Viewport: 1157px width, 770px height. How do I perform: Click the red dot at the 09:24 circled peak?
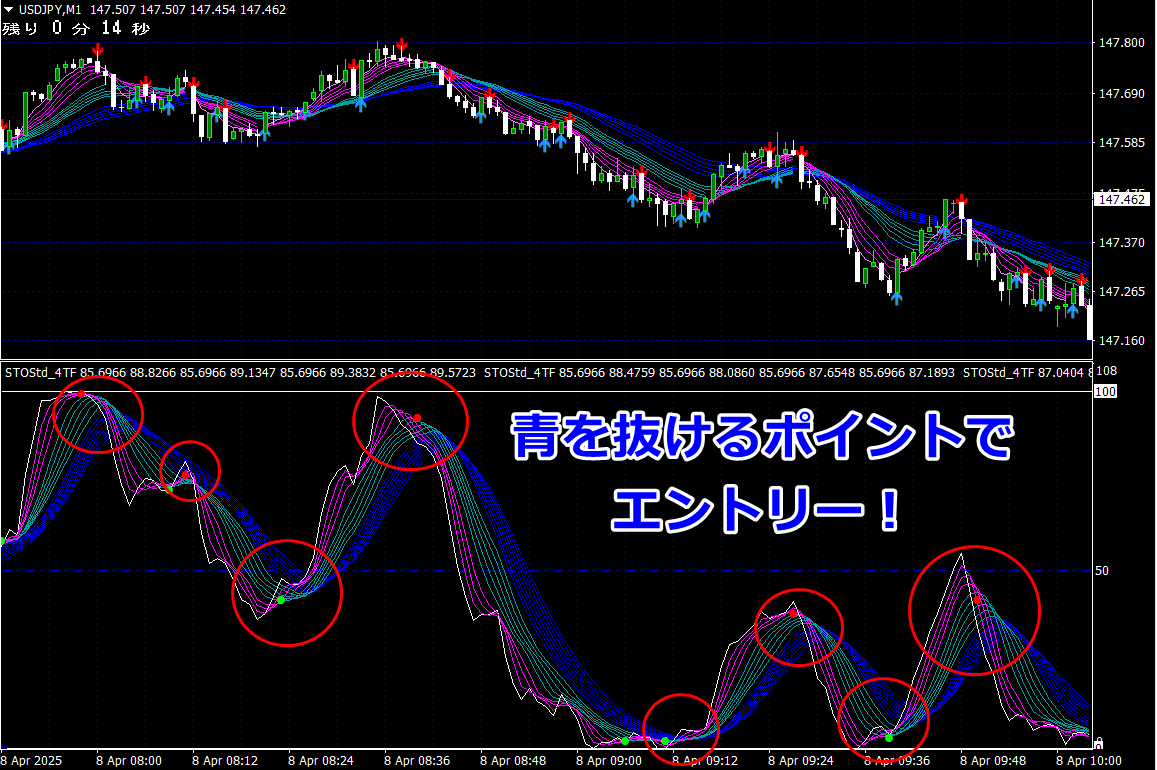tap(793, 614)
